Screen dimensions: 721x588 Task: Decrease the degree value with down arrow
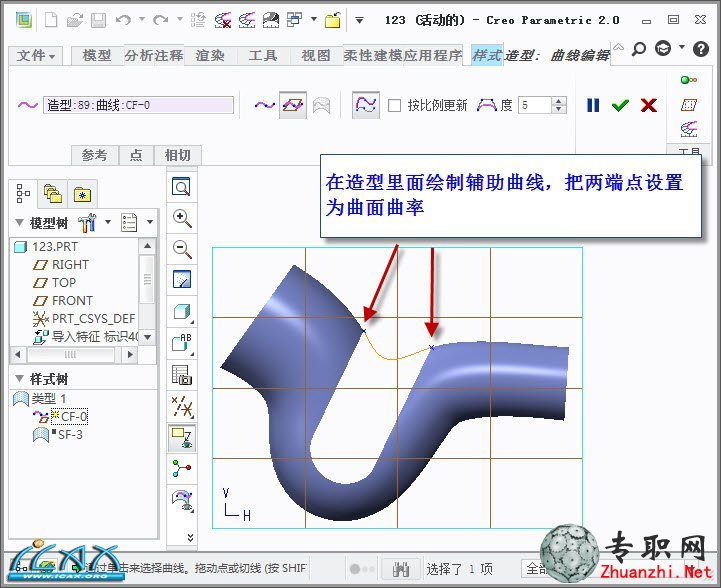pos(558,109)
